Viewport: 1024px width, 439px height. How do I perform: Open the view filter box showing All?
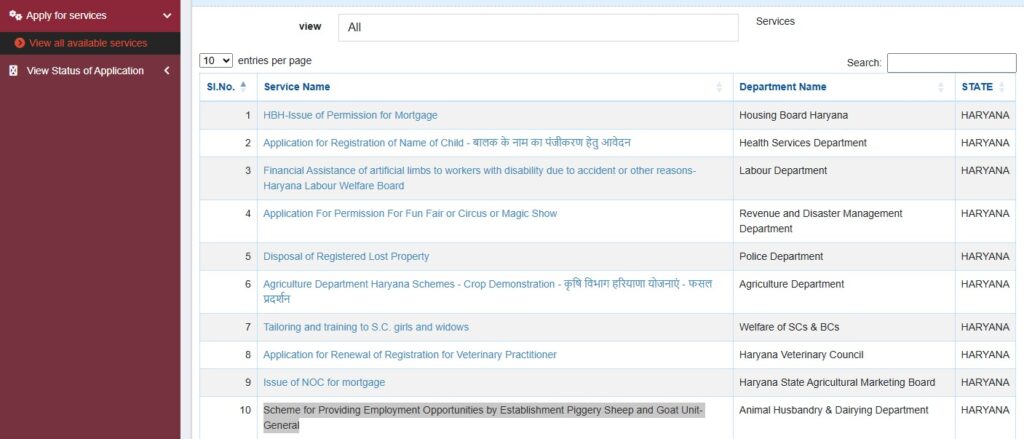[537, 27]
